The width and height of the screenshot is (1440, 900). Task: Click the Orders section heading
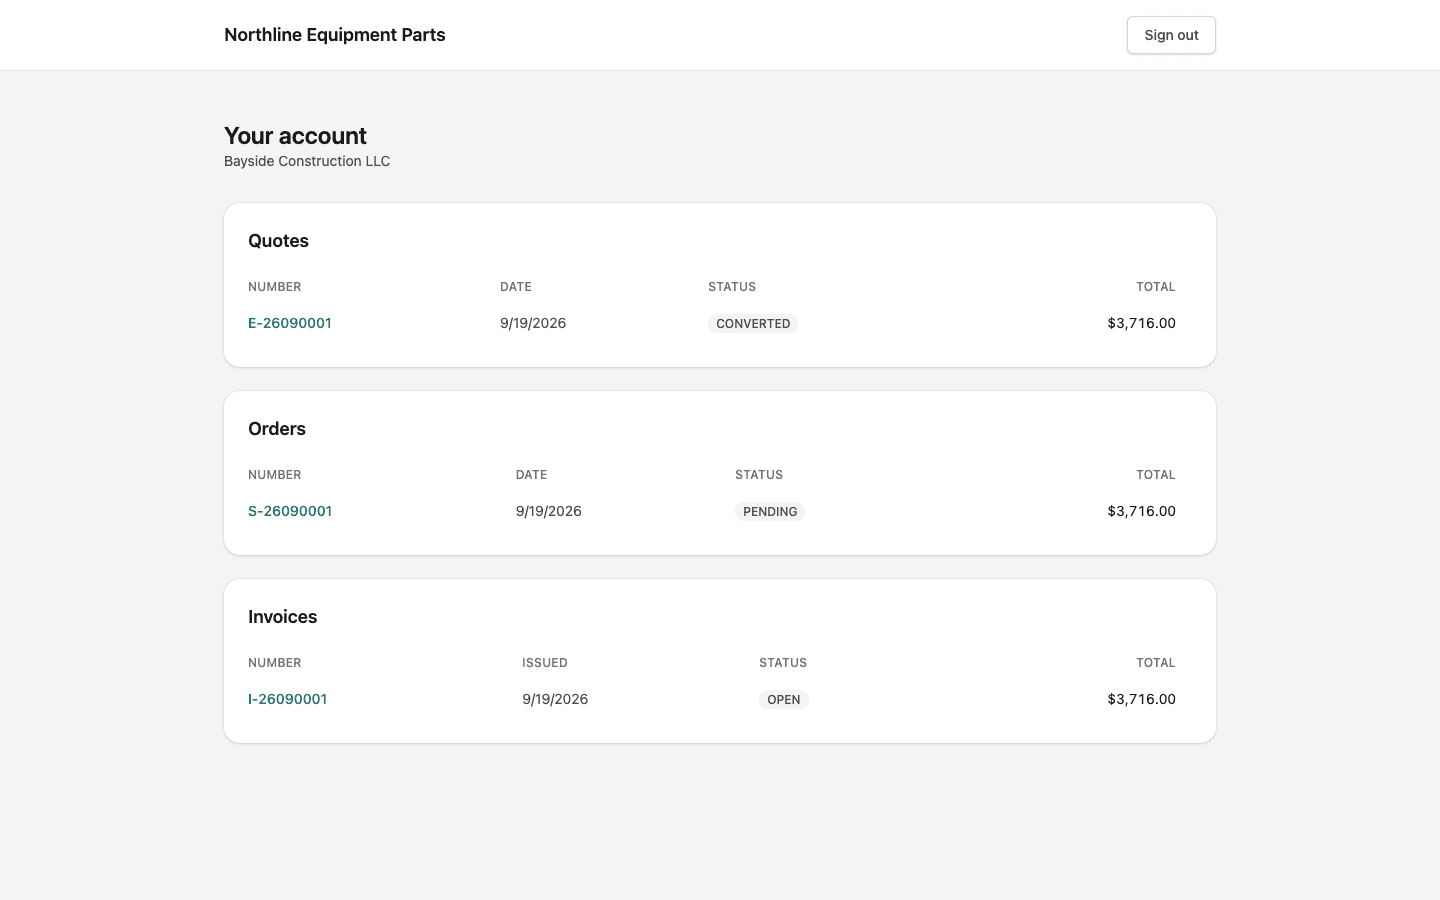[x=277, y=429]
